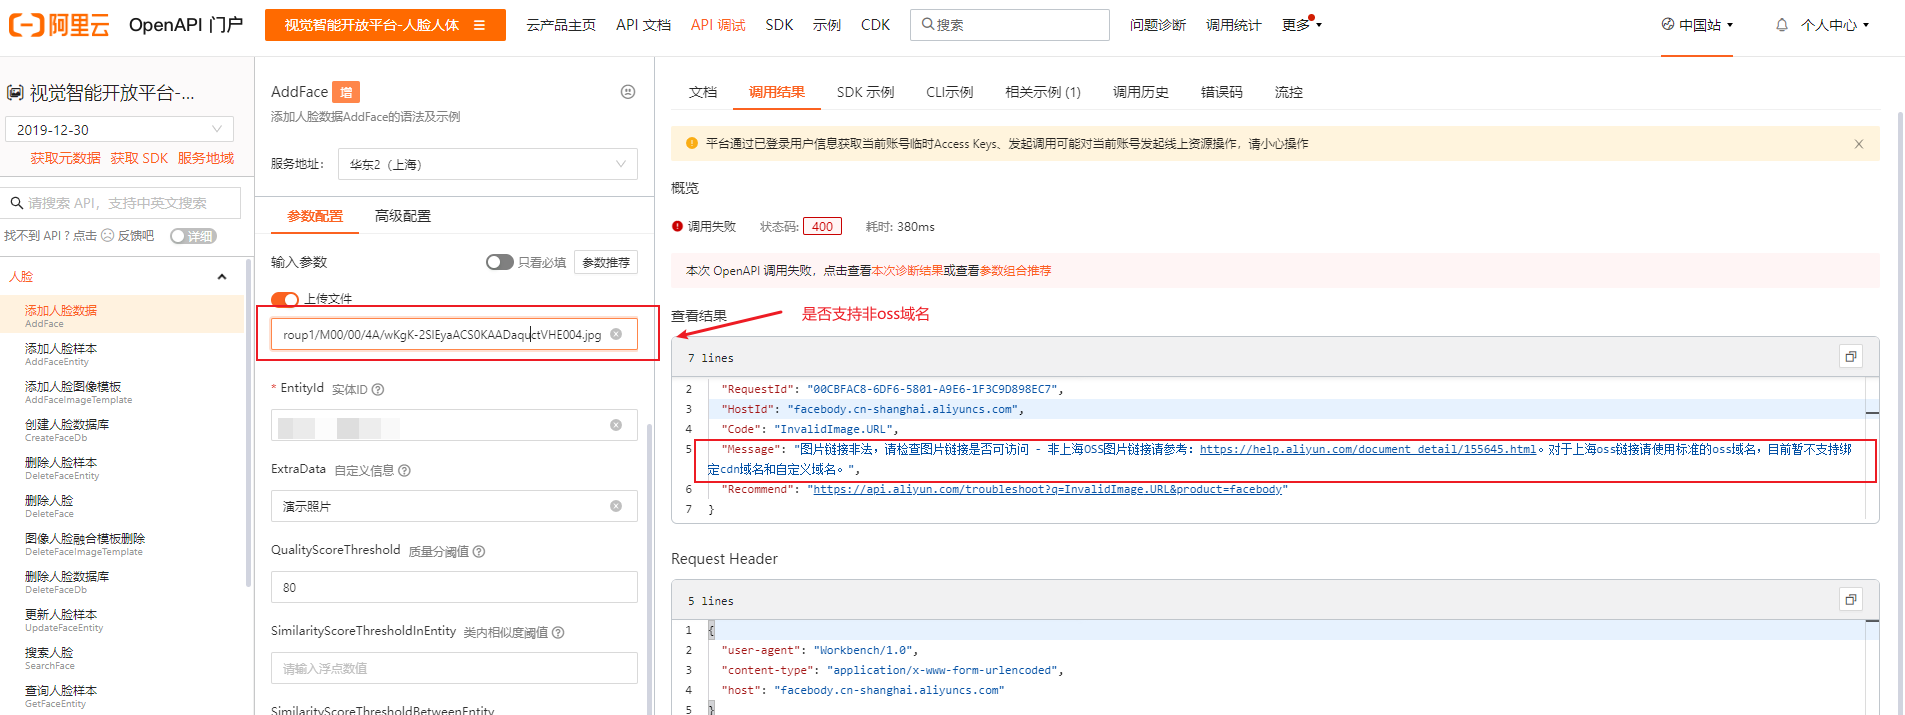The image size is (1905, 715).
Task: Open notifications with the bell icon
Action: 1782,25
